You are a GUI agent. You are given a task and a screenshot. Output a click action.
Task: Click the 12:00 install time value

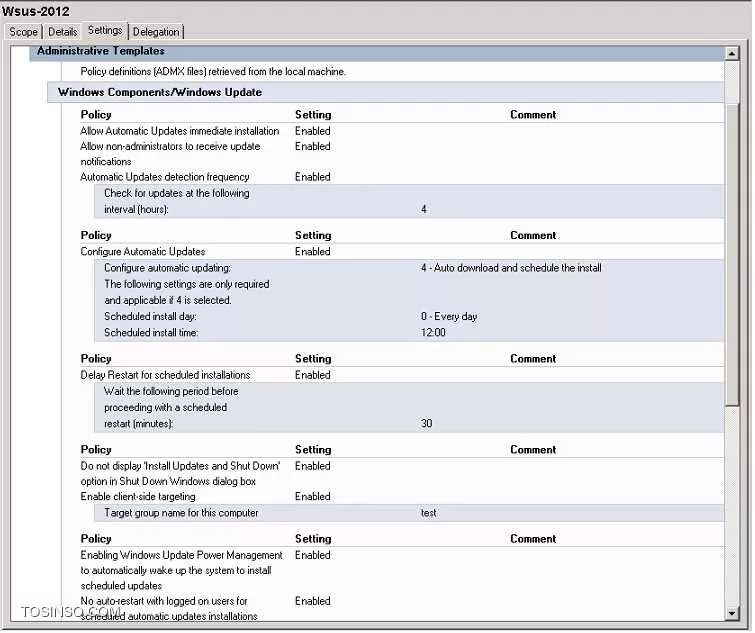coord(433,333)
